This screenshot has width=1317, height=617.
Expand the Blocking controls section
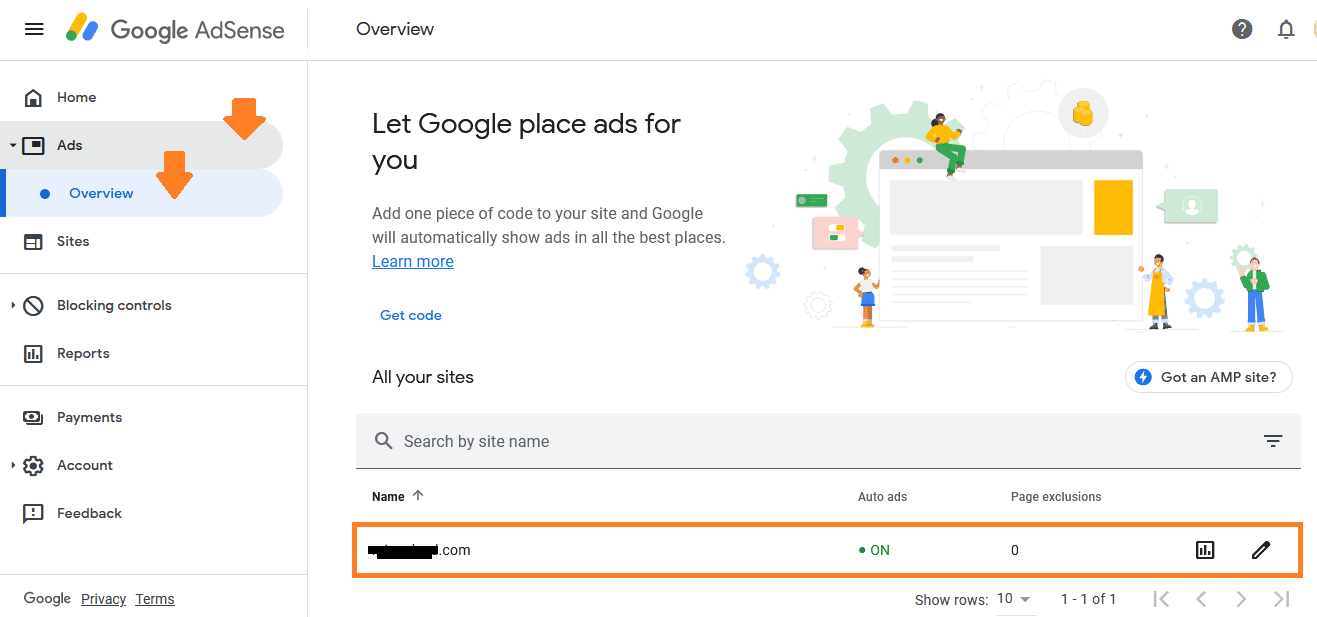[13, 305]
